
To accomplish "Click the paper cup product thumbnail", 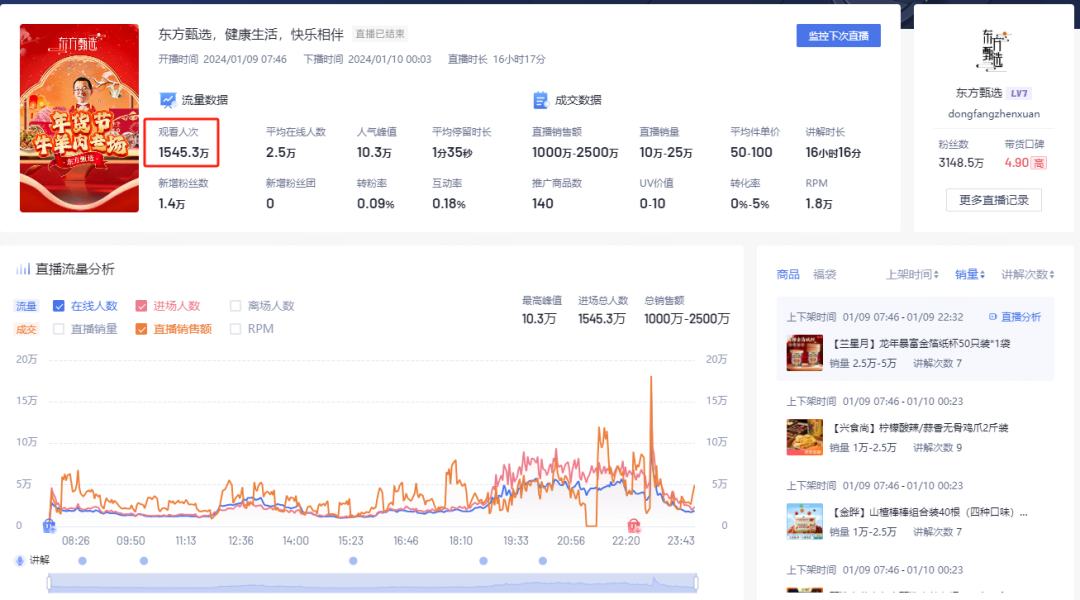I will point(804,353).
